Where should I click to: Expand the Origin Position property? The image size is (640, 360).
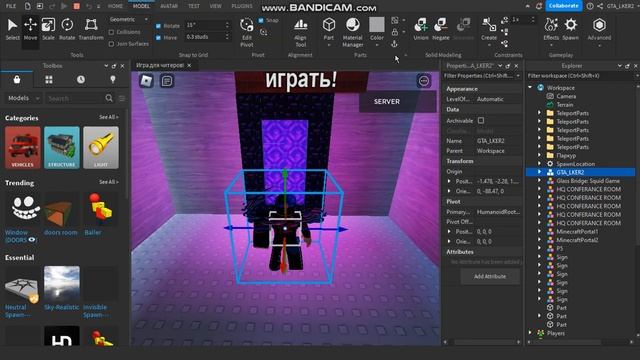(x=449, y=181)
